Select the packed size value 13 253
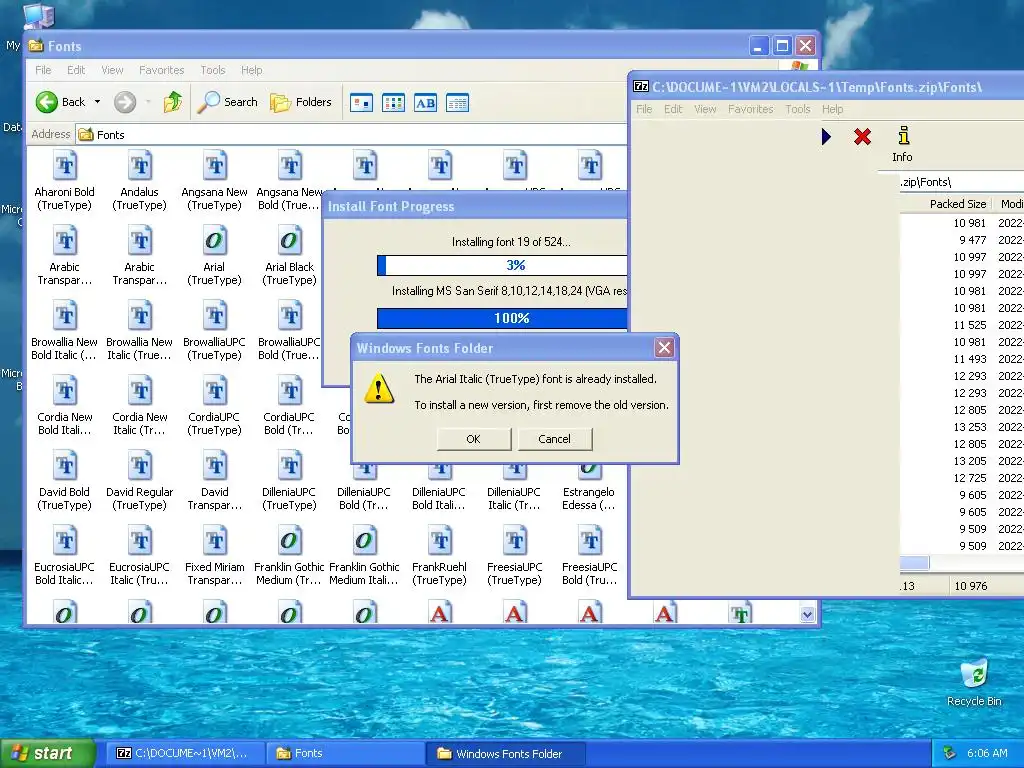 [970, 426]
